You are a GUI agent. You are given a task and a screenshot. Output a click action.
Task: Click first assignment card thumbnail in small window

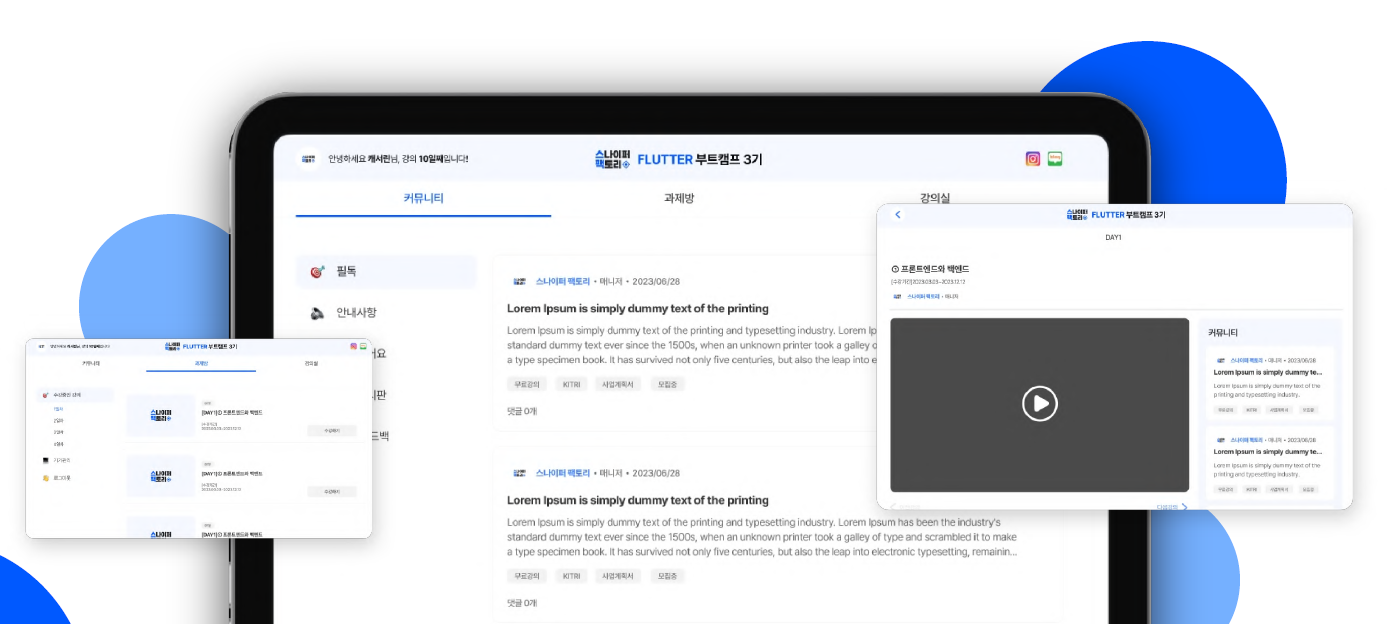point(161,415)
